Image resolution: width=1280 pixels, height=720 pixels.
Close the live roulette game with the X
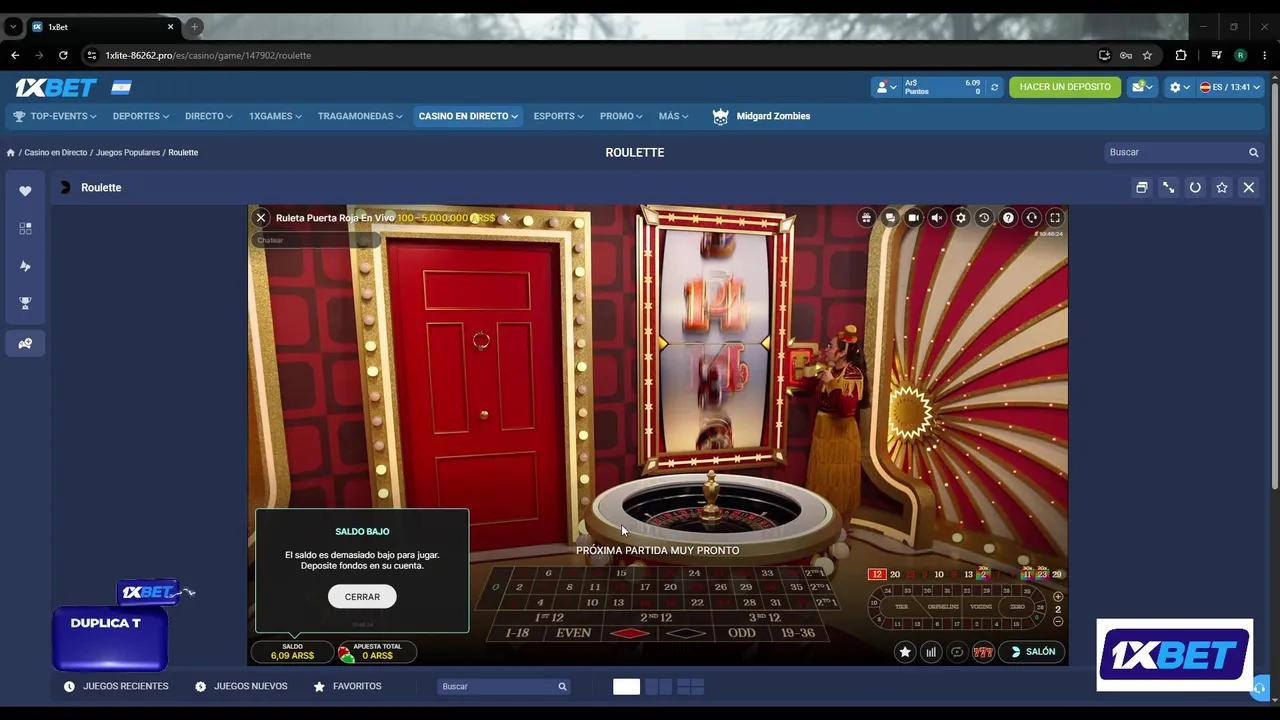[x=261, y=218]
